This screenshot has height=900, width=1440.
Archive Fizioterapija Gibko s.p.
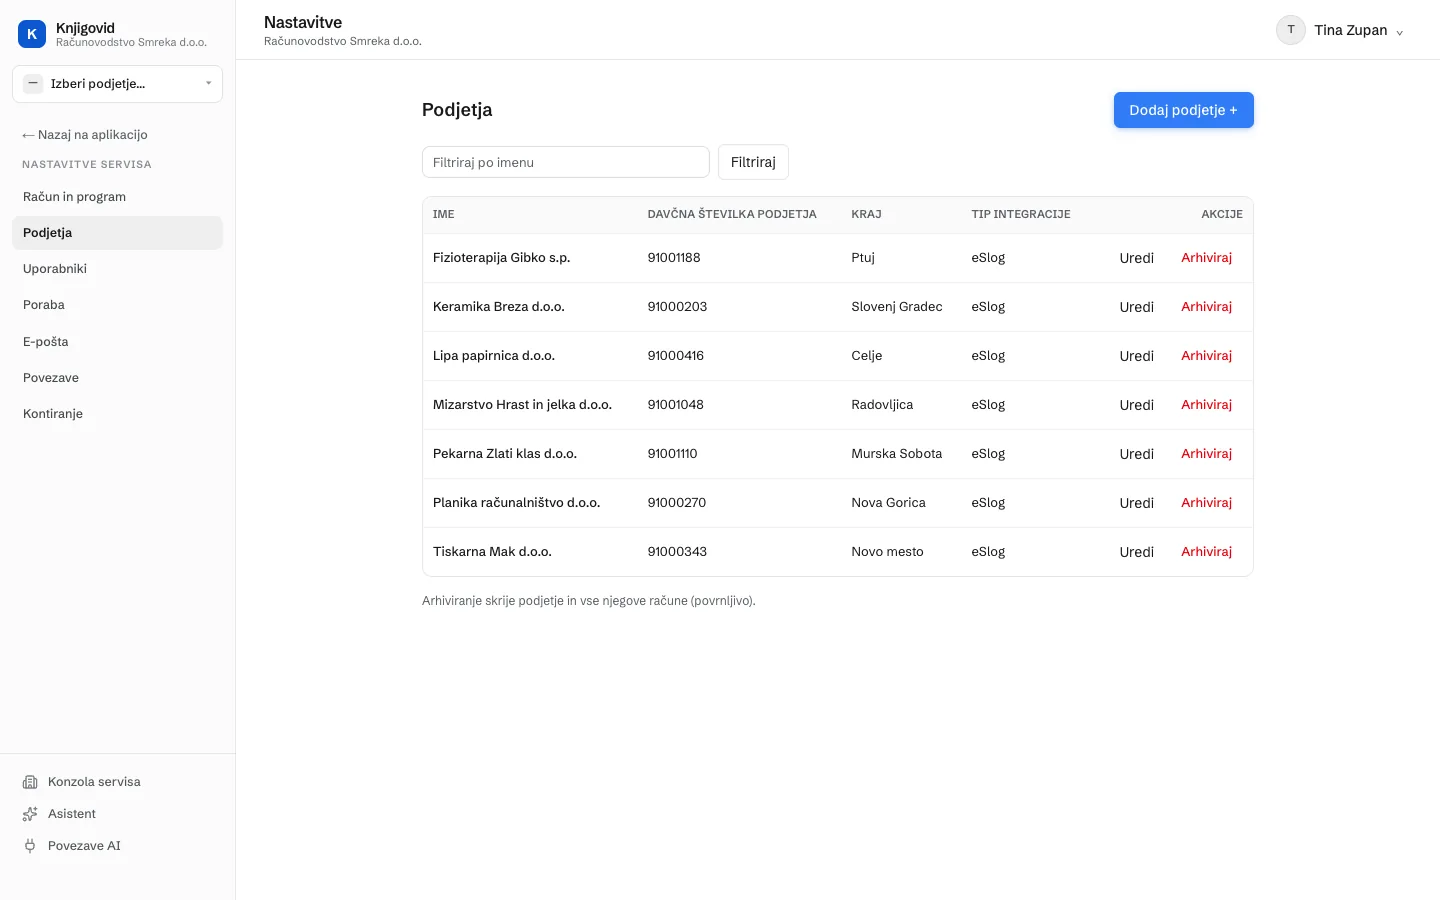click(1207, 258)
